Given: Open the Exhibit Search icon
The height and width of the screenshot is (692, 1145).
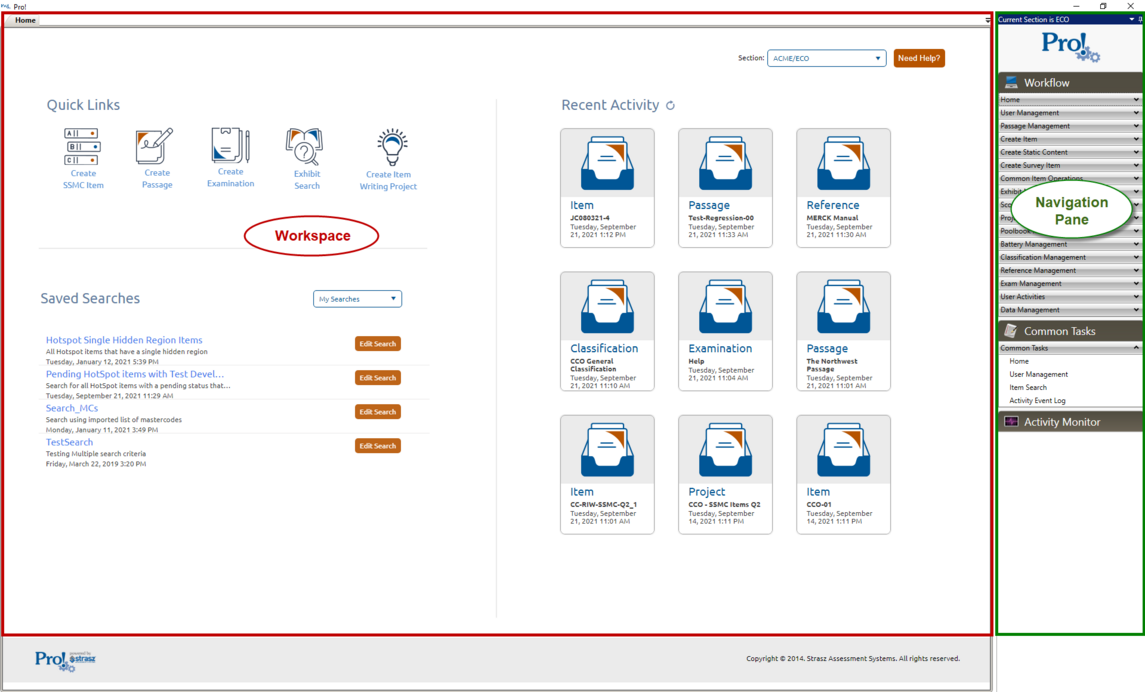Looking at the screenshot, I should pyautogui.click(x=305, y=147).
